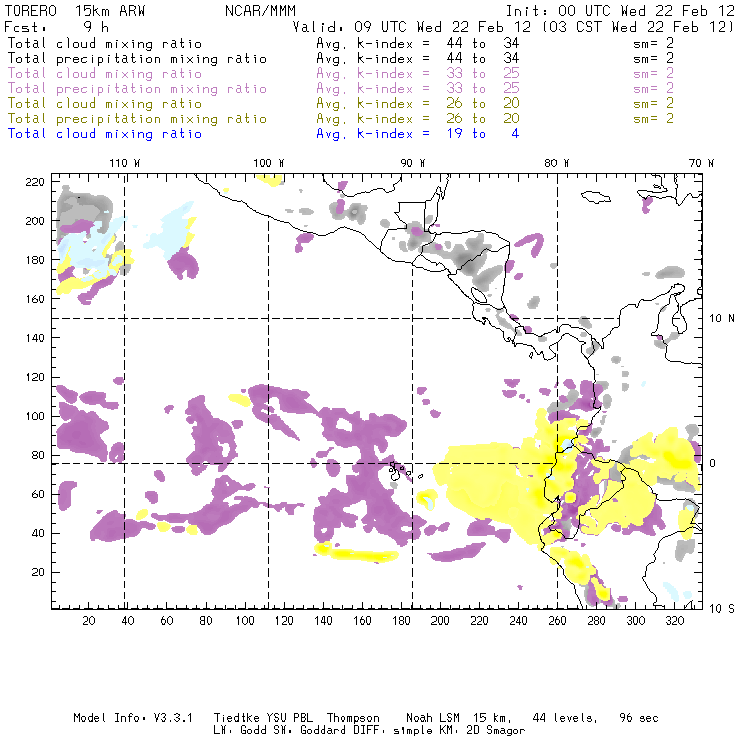Click the vertical axis tick label '120'
The height and width of the screenshot is (740, 740).
35,377
